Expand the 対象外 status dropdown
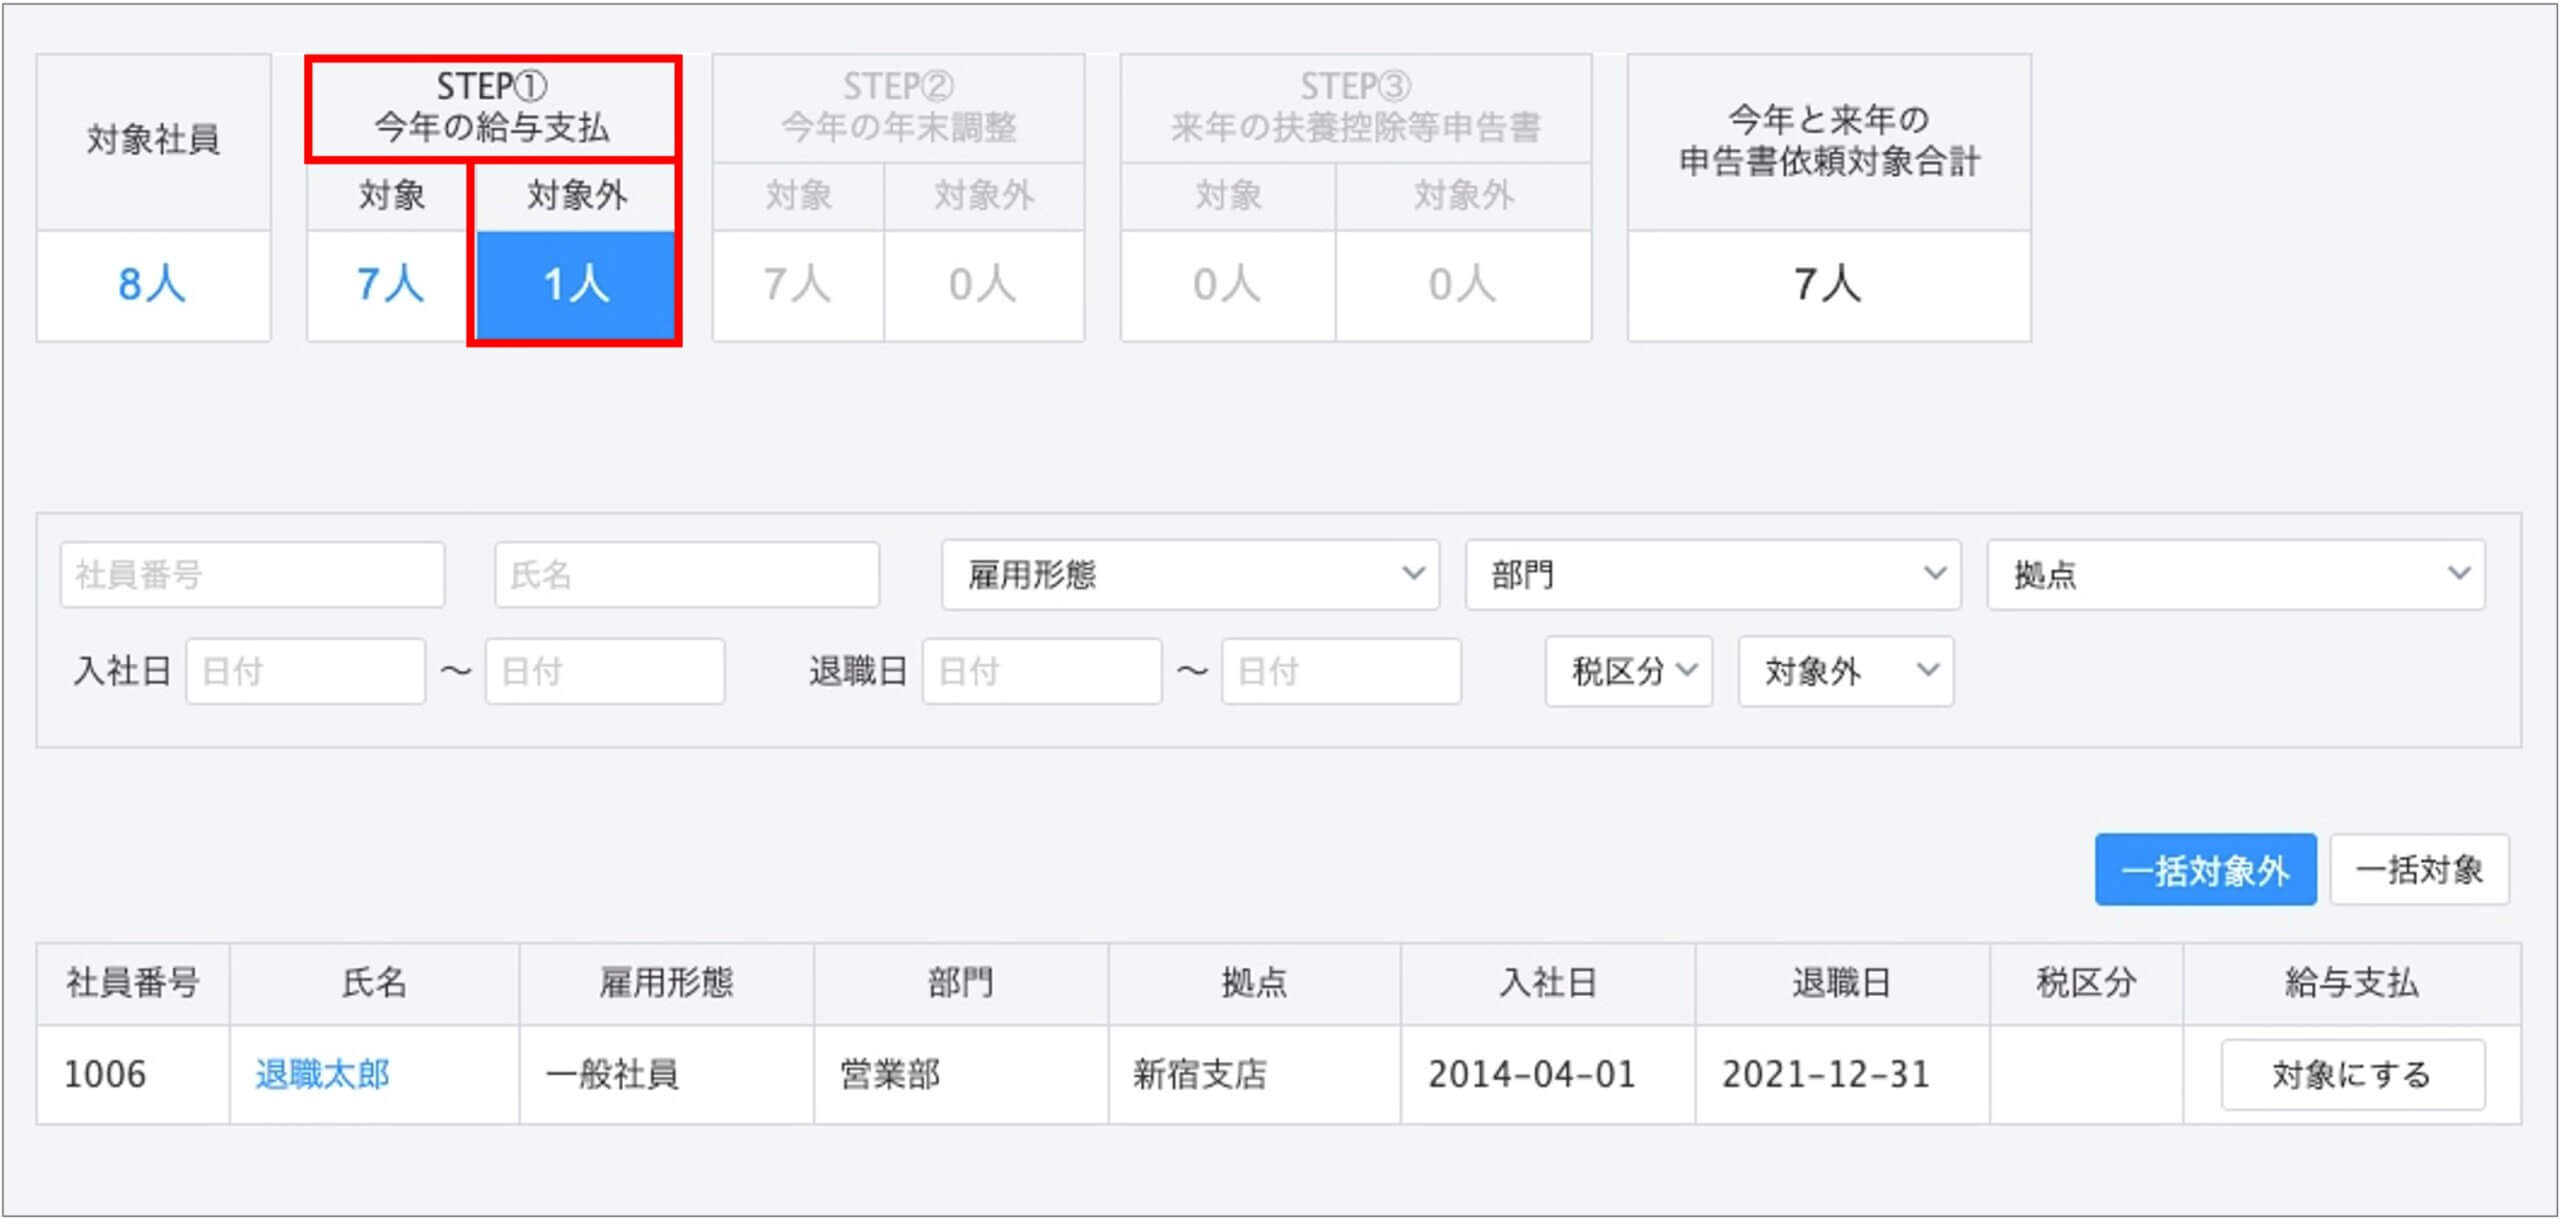2560x1219 pixels. (1845, 671)
